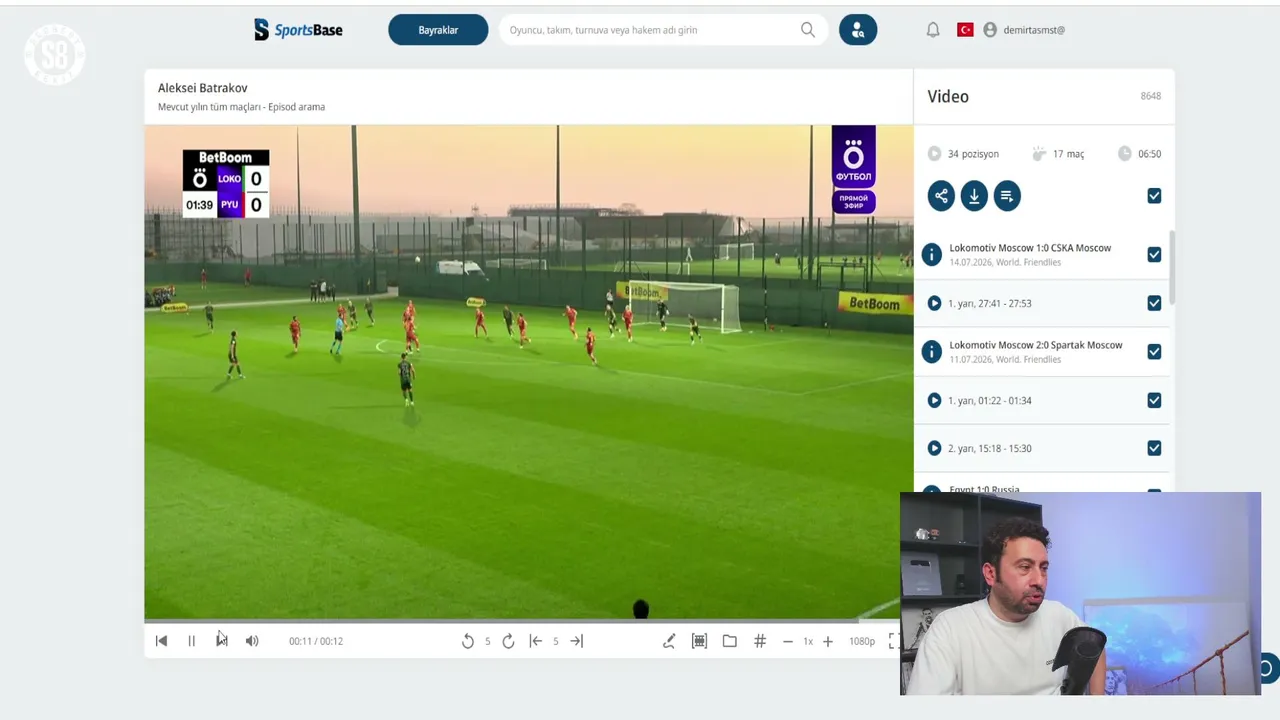Click the '17 maç' match count
The image size is (1280, 720).
1068,154
